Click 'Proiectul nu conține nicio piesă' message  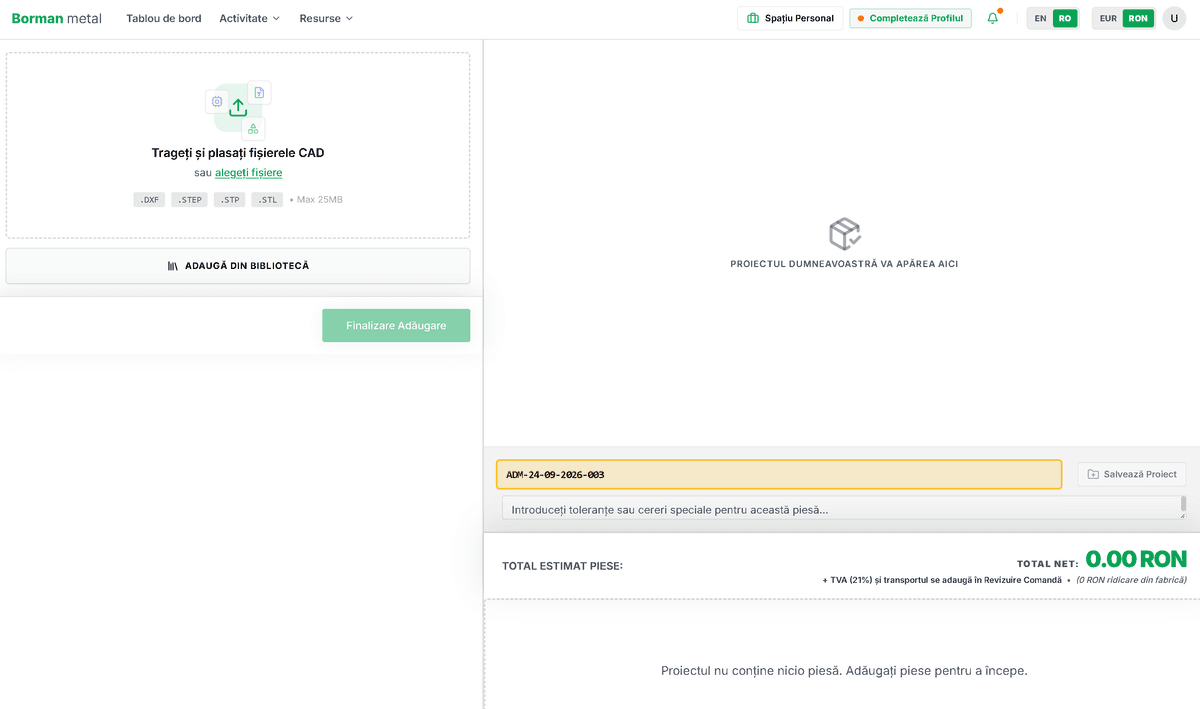(x=844, y=670)
